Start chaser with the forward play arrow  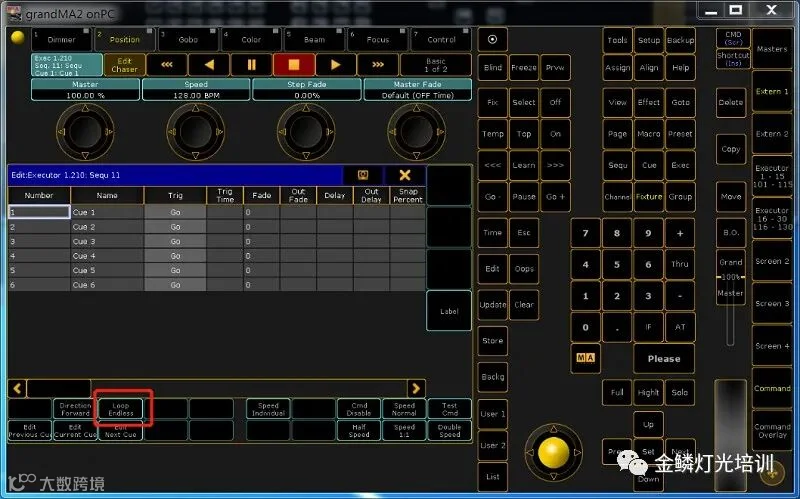pos(335,65)
